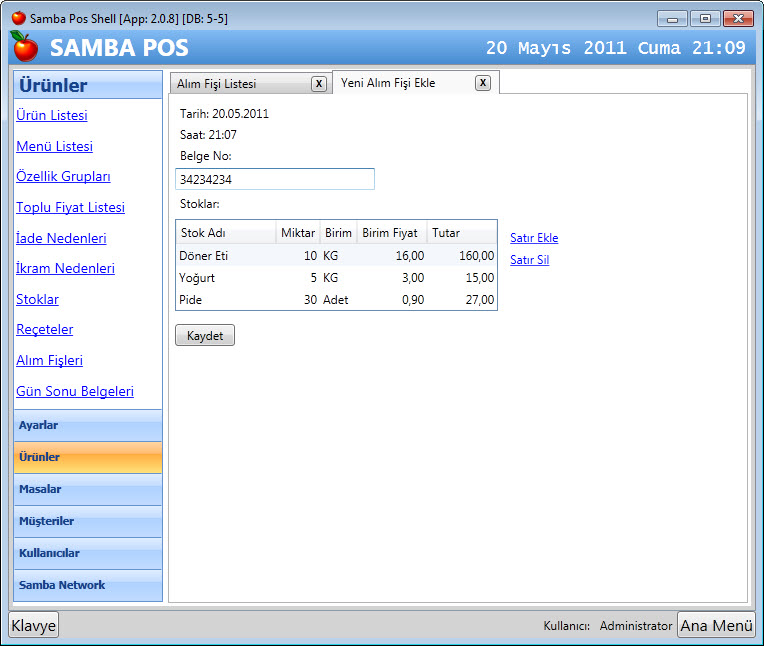Open the Klavye on-screen keyboard

tap(34, 626)
